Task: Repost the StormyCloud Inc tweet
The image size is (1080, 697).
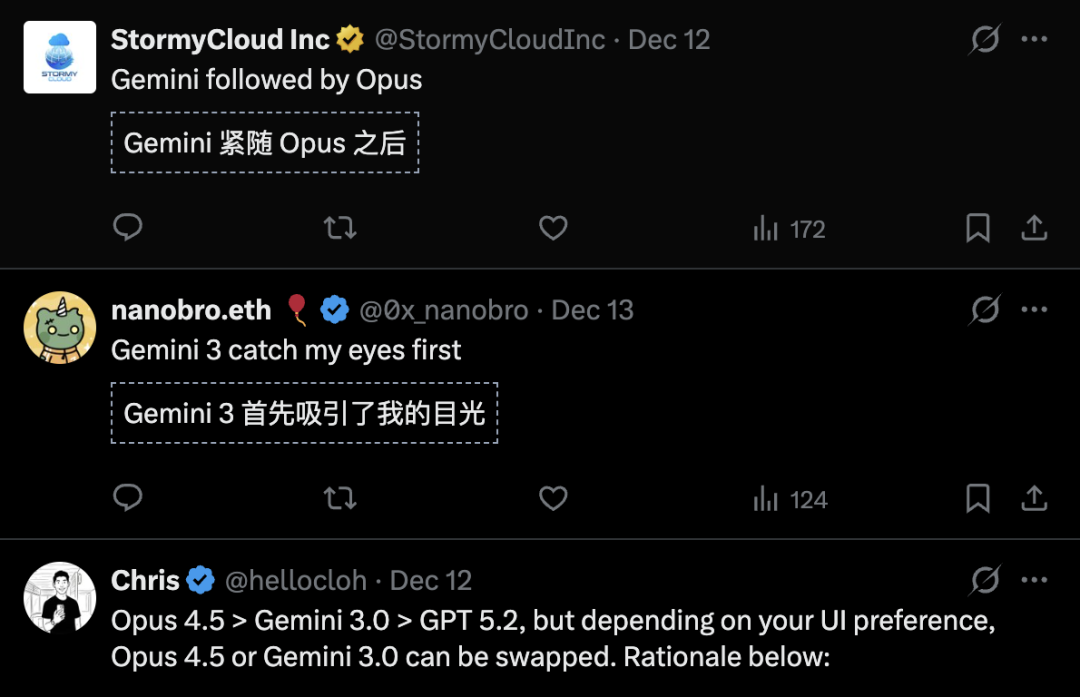Action: point(341,229)
